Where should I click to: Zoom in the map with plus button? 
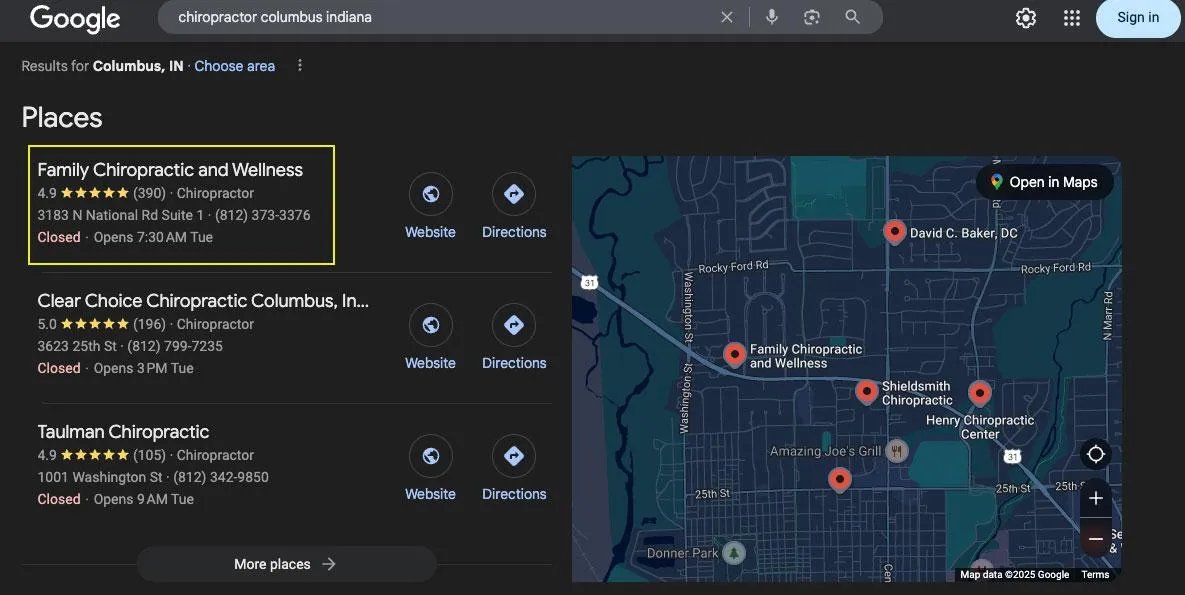pos(1096,498)
